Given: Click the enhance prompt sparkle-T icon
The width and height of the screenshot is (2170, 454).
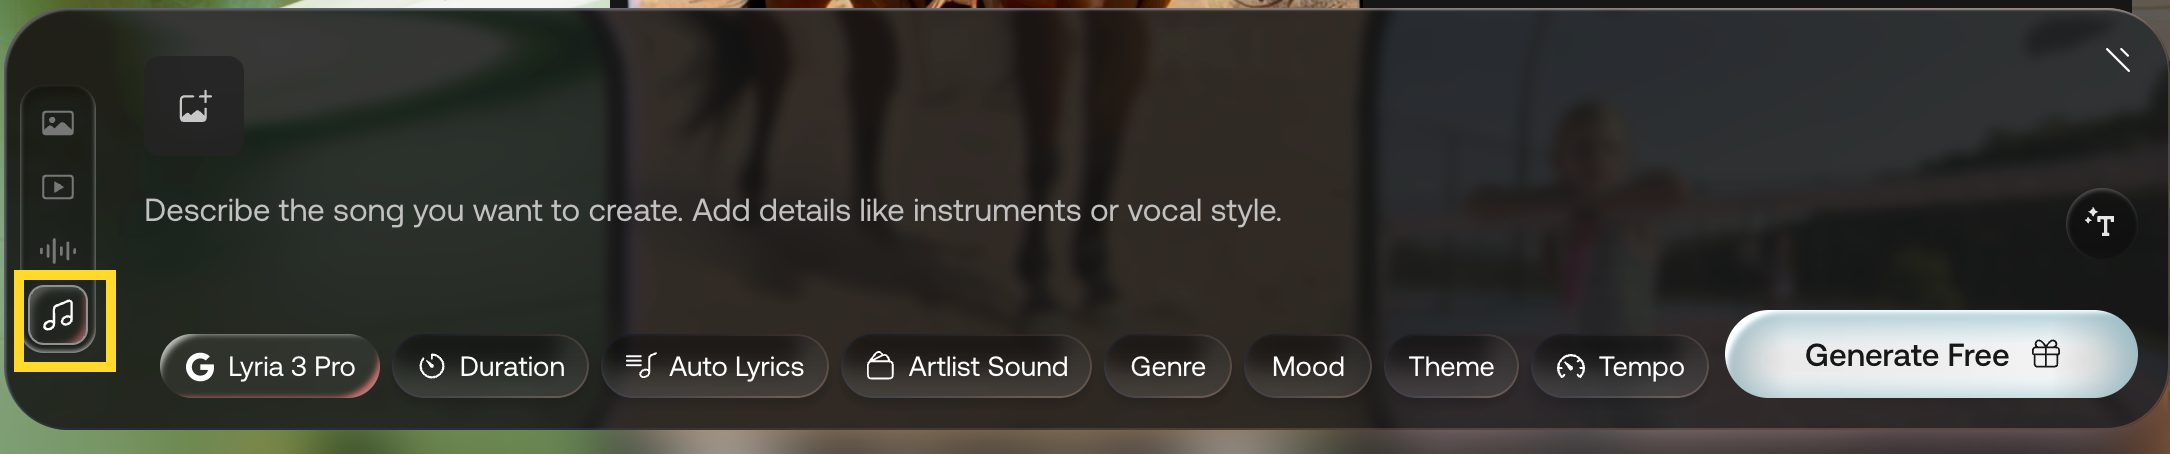Looking at the screenshot, I should click(2100, 223).
